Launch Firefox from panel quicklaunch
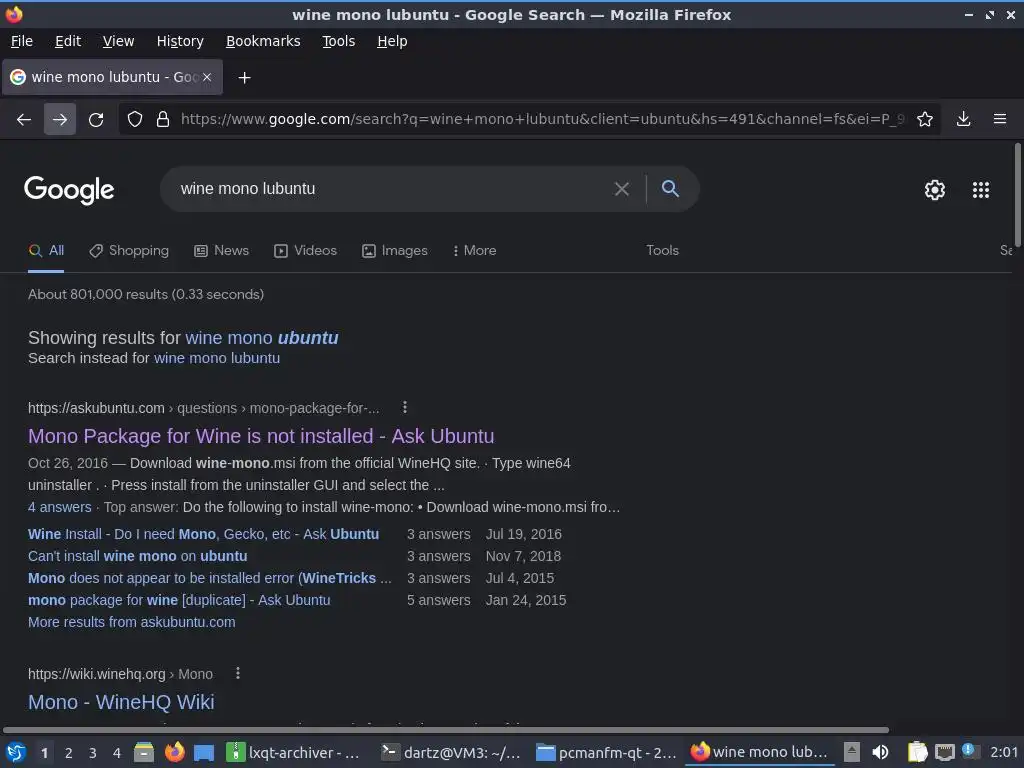 coord(174,752)
